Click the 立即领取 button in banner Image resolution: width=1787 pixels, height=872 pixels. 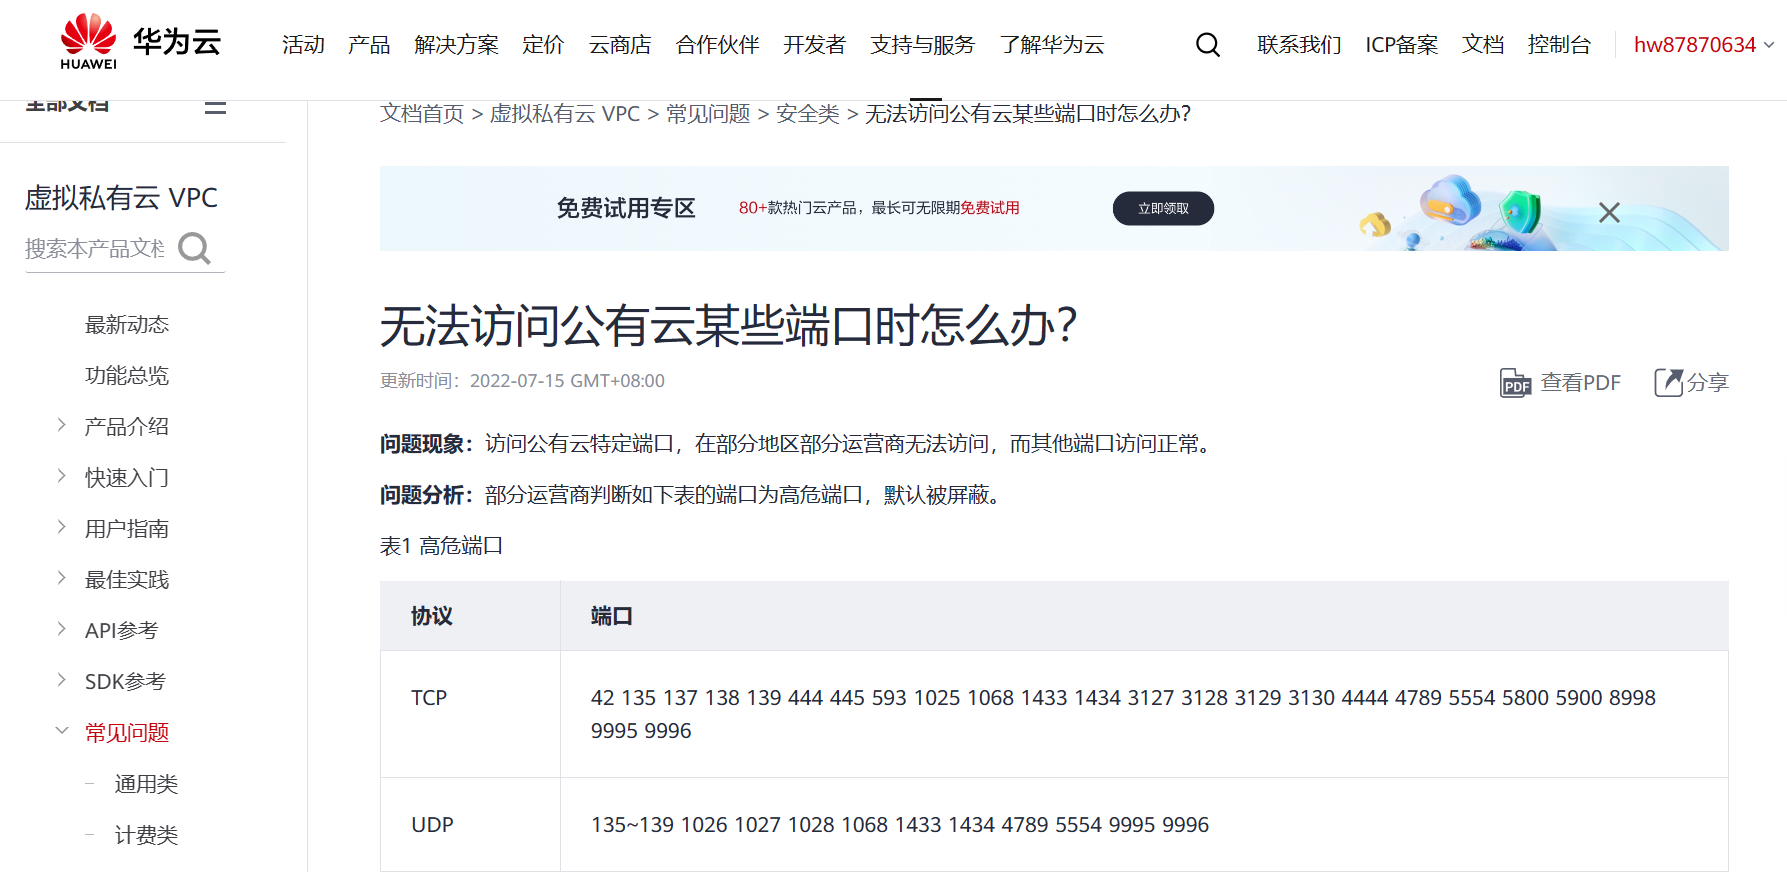point(1163,208)
